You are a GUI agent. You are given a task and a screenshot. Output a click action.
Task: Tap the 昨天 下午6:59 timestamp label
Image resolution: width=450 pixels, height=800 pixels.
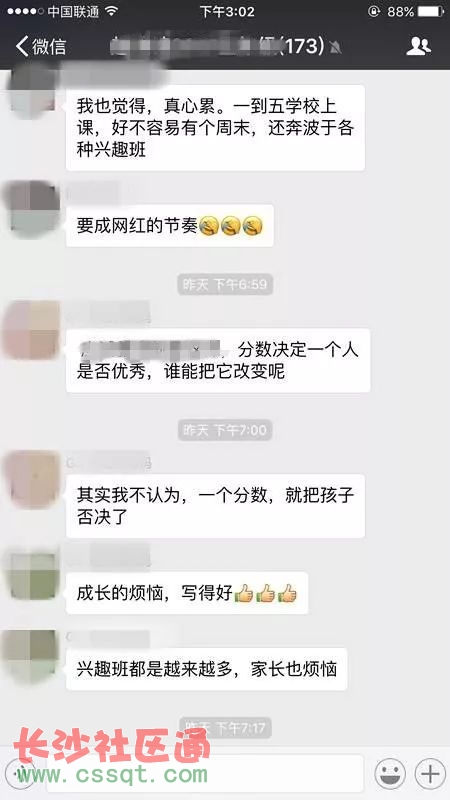point(225,284)
